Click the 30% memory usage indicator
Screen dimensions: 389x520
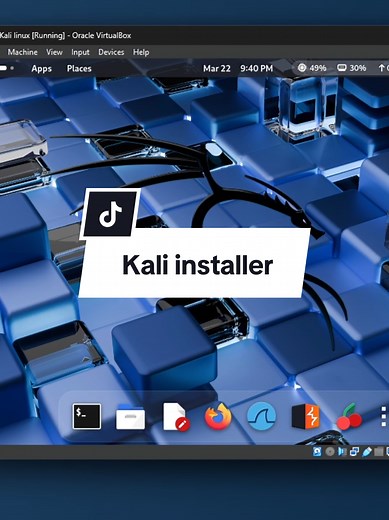tap(351, 68)
